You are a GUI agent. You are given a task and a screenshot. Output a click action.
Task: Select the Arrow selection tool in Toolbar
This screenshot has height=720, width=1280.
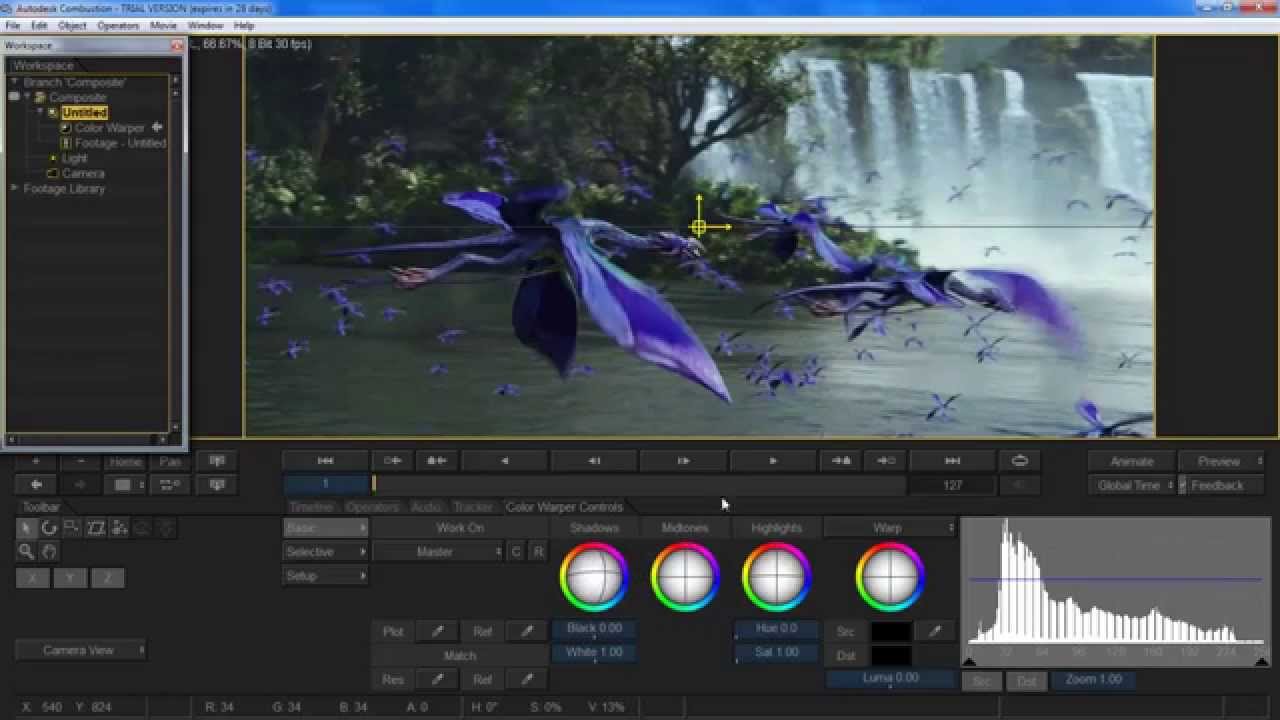coord(26,527)
